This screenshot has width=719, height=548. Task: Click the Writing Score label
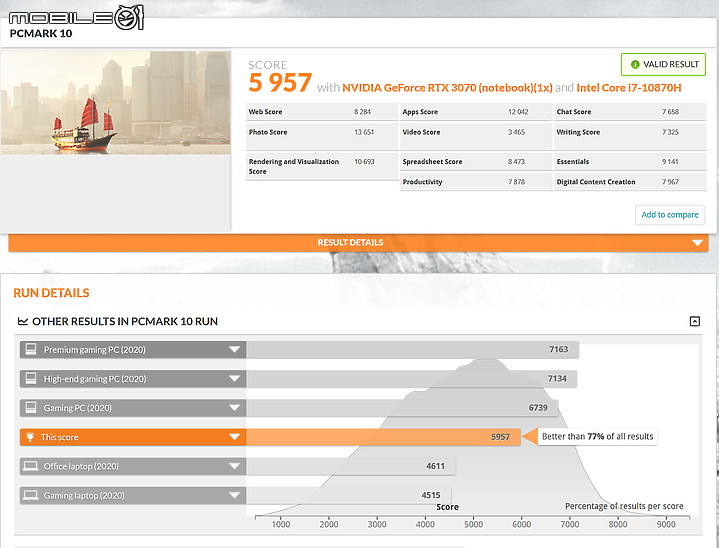(x=578, y=132)
